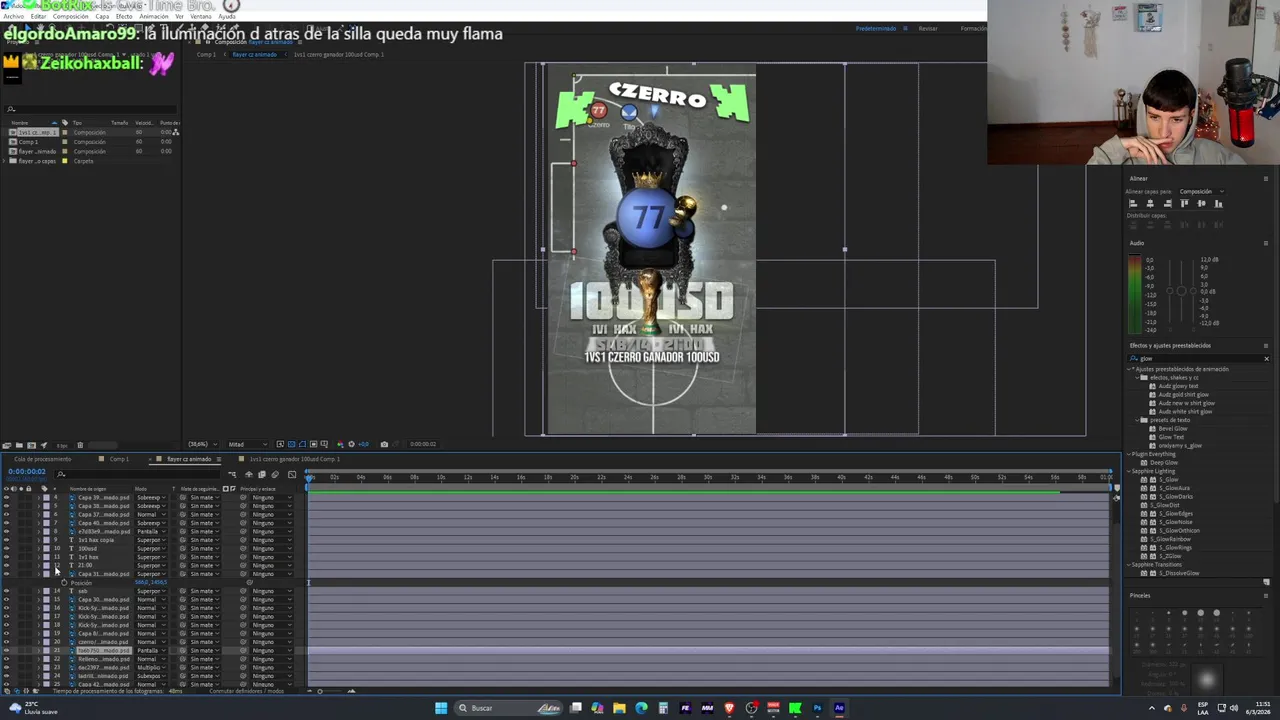Viewport: 1280px width, 720px height.
Task: Click the project panel search field
Action: (90, 109)
